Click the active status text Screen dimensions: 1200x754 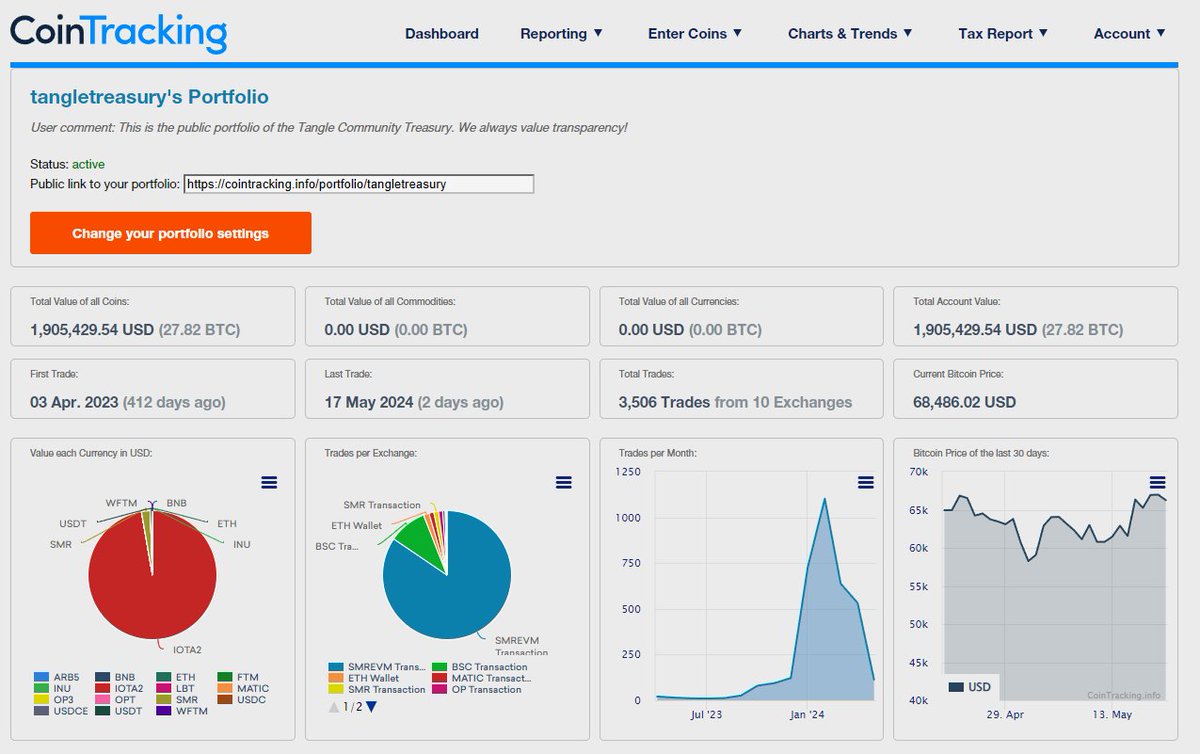88,164
